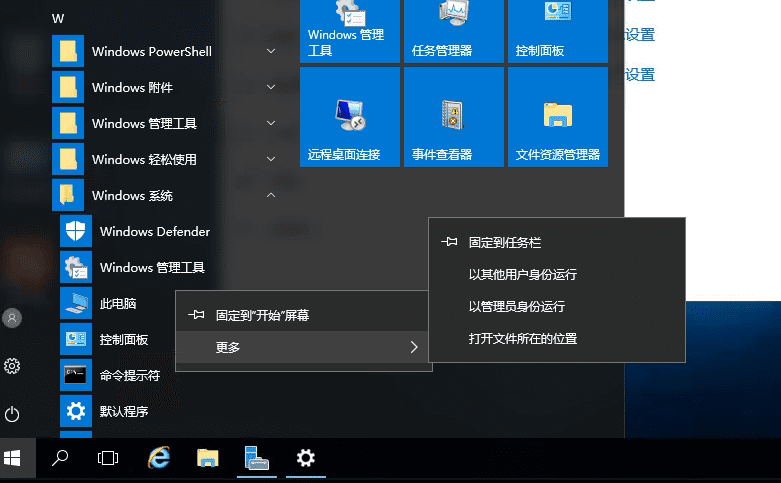The width and height of the screenshot is (781, 483).
Task: Expand the Windows 轻松使用 group chevron
Action: [271, 159]
